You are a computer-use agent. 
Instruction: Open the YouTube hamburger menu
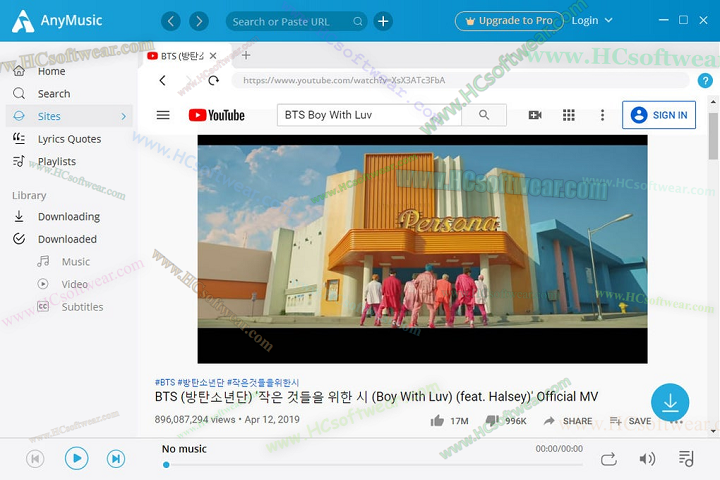coord(163,115)
